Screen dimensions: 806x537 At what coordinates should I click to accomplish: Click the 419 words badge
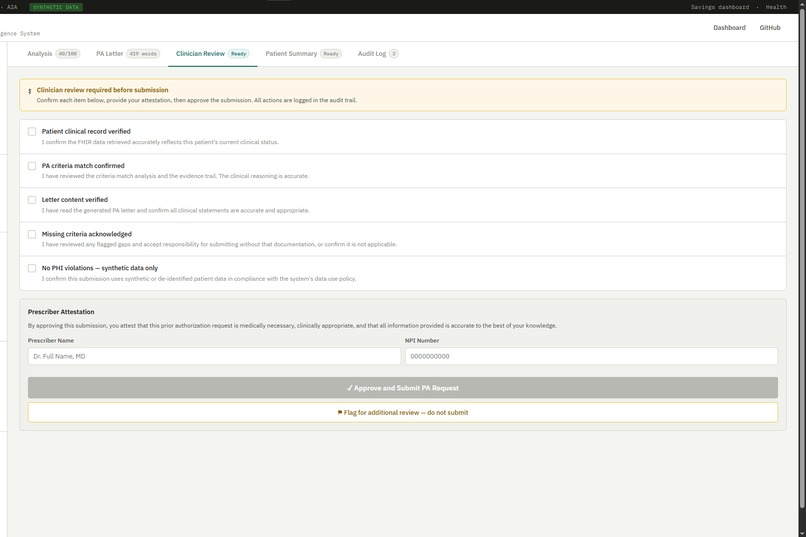click(x=143, y=53)
